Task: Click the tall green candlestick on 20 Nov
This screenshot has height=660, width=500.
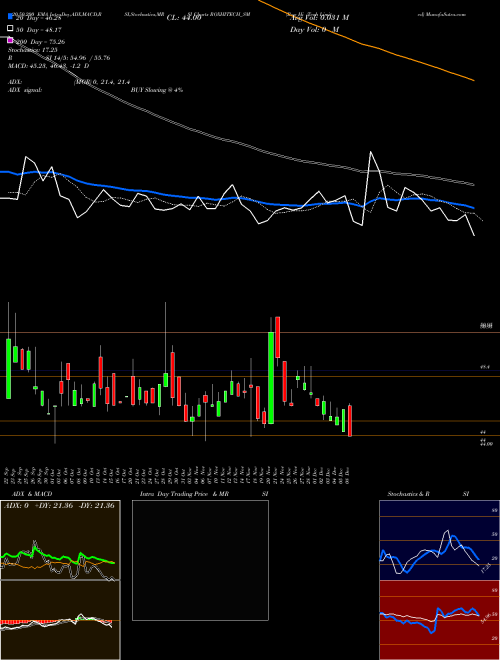Action: (271, 378)
